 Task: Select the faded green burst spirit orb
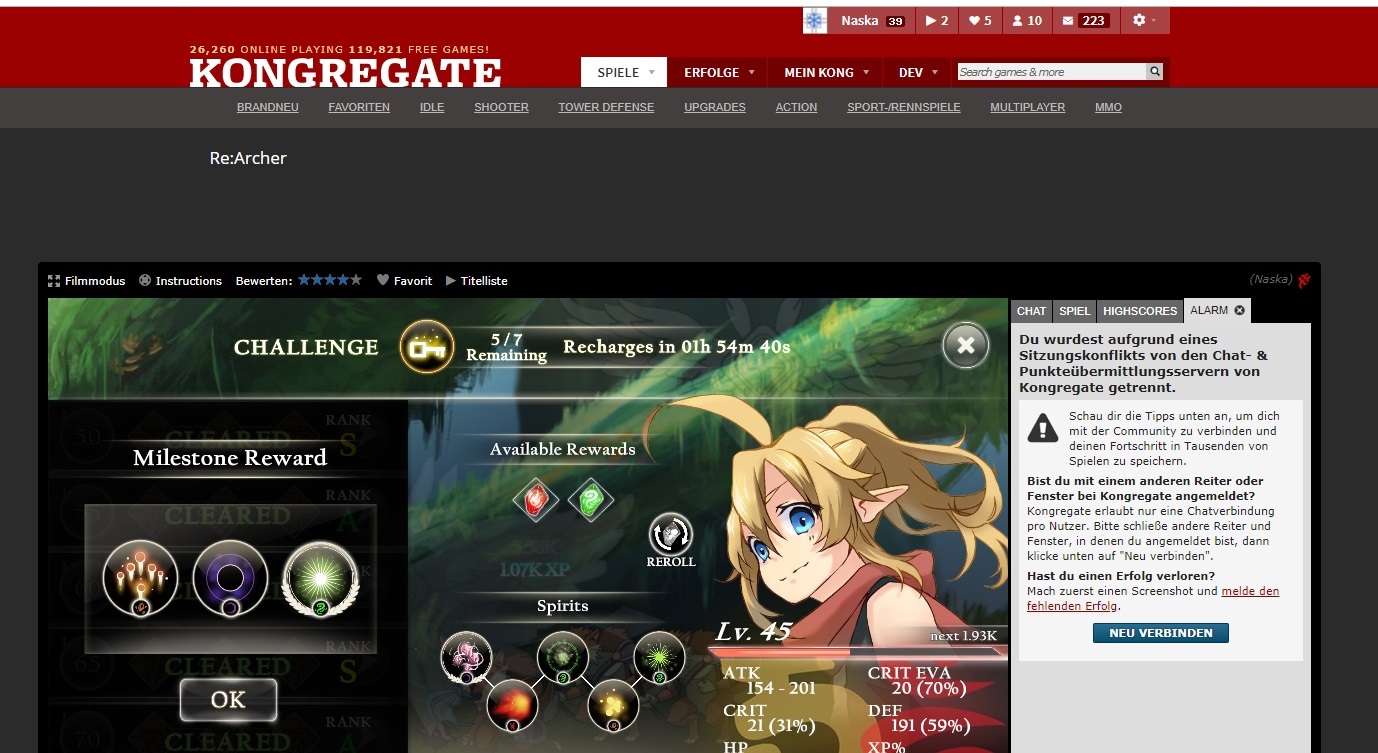tap(563, 657)
